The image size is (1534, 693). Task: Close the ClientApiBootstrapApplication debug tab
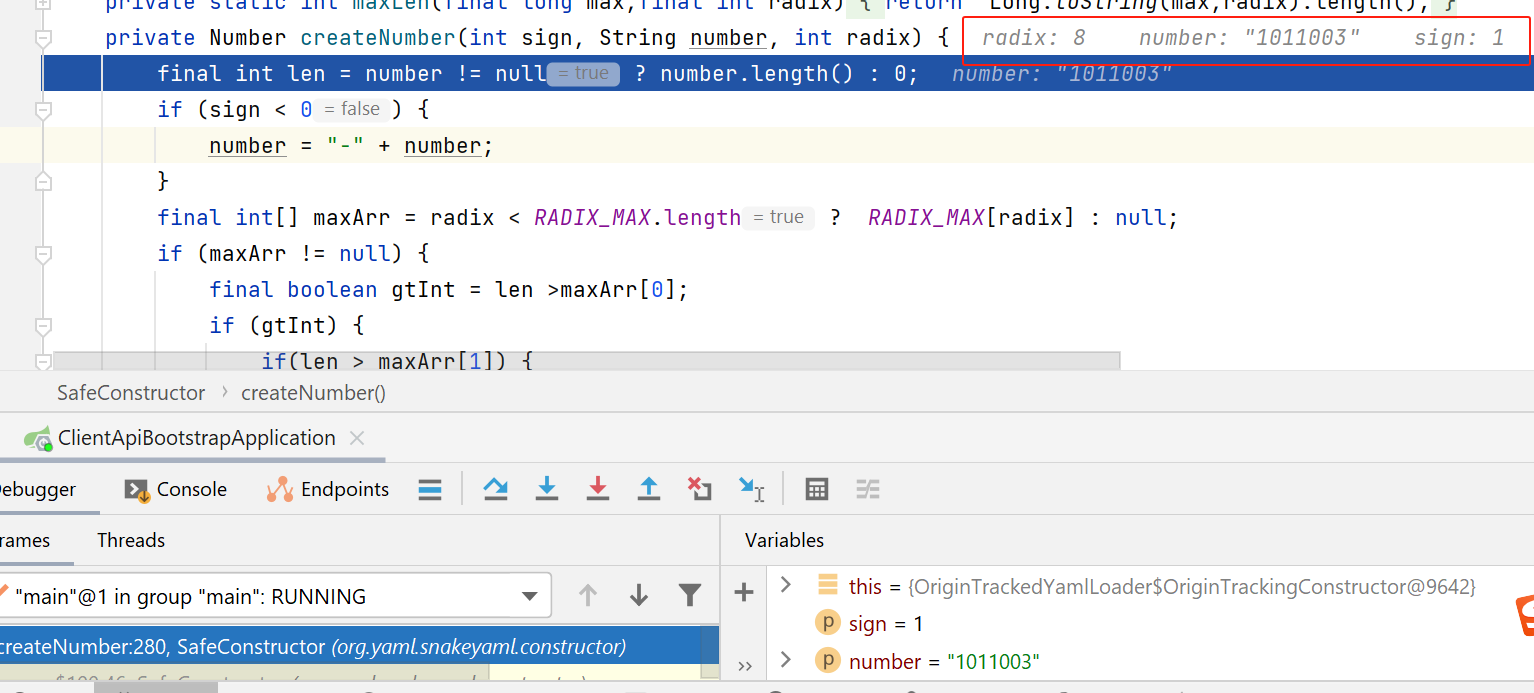[357, 438]
